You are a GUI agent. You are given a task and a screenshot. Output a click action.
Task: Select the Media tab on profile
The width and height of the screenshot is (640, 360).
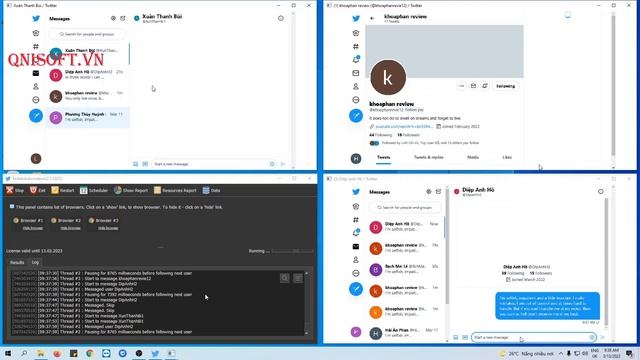click(x=473, y=157)
